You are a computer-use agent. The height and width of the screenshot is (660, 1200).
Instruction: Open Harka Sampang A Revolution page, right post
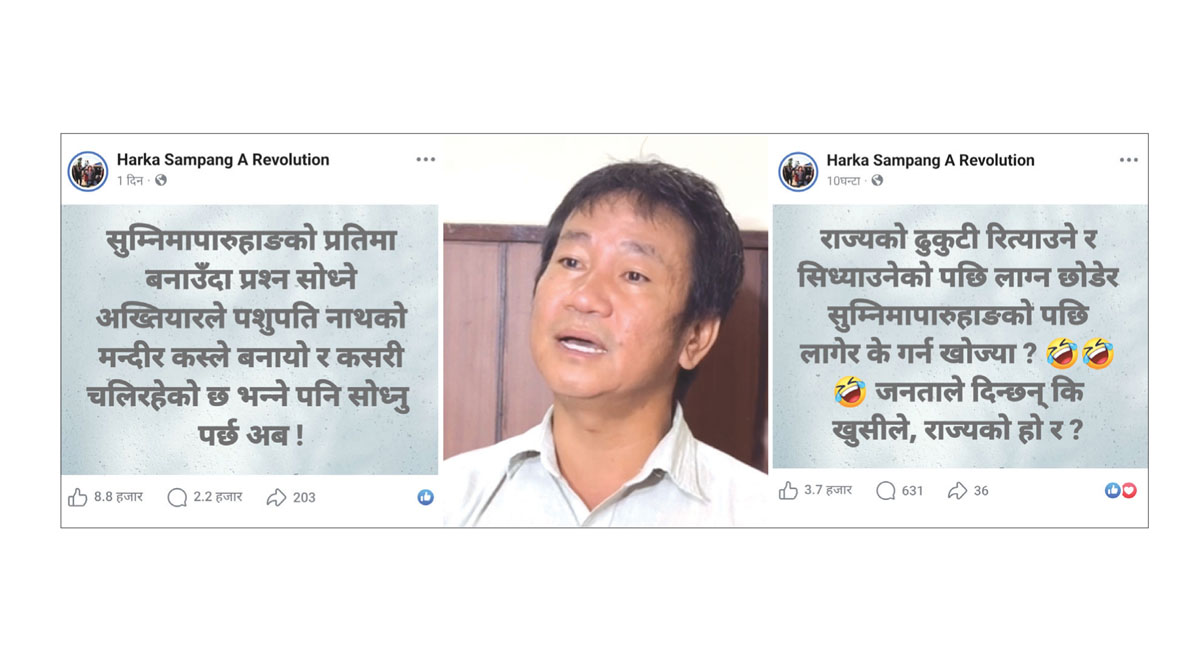click(x=931, y=160)
